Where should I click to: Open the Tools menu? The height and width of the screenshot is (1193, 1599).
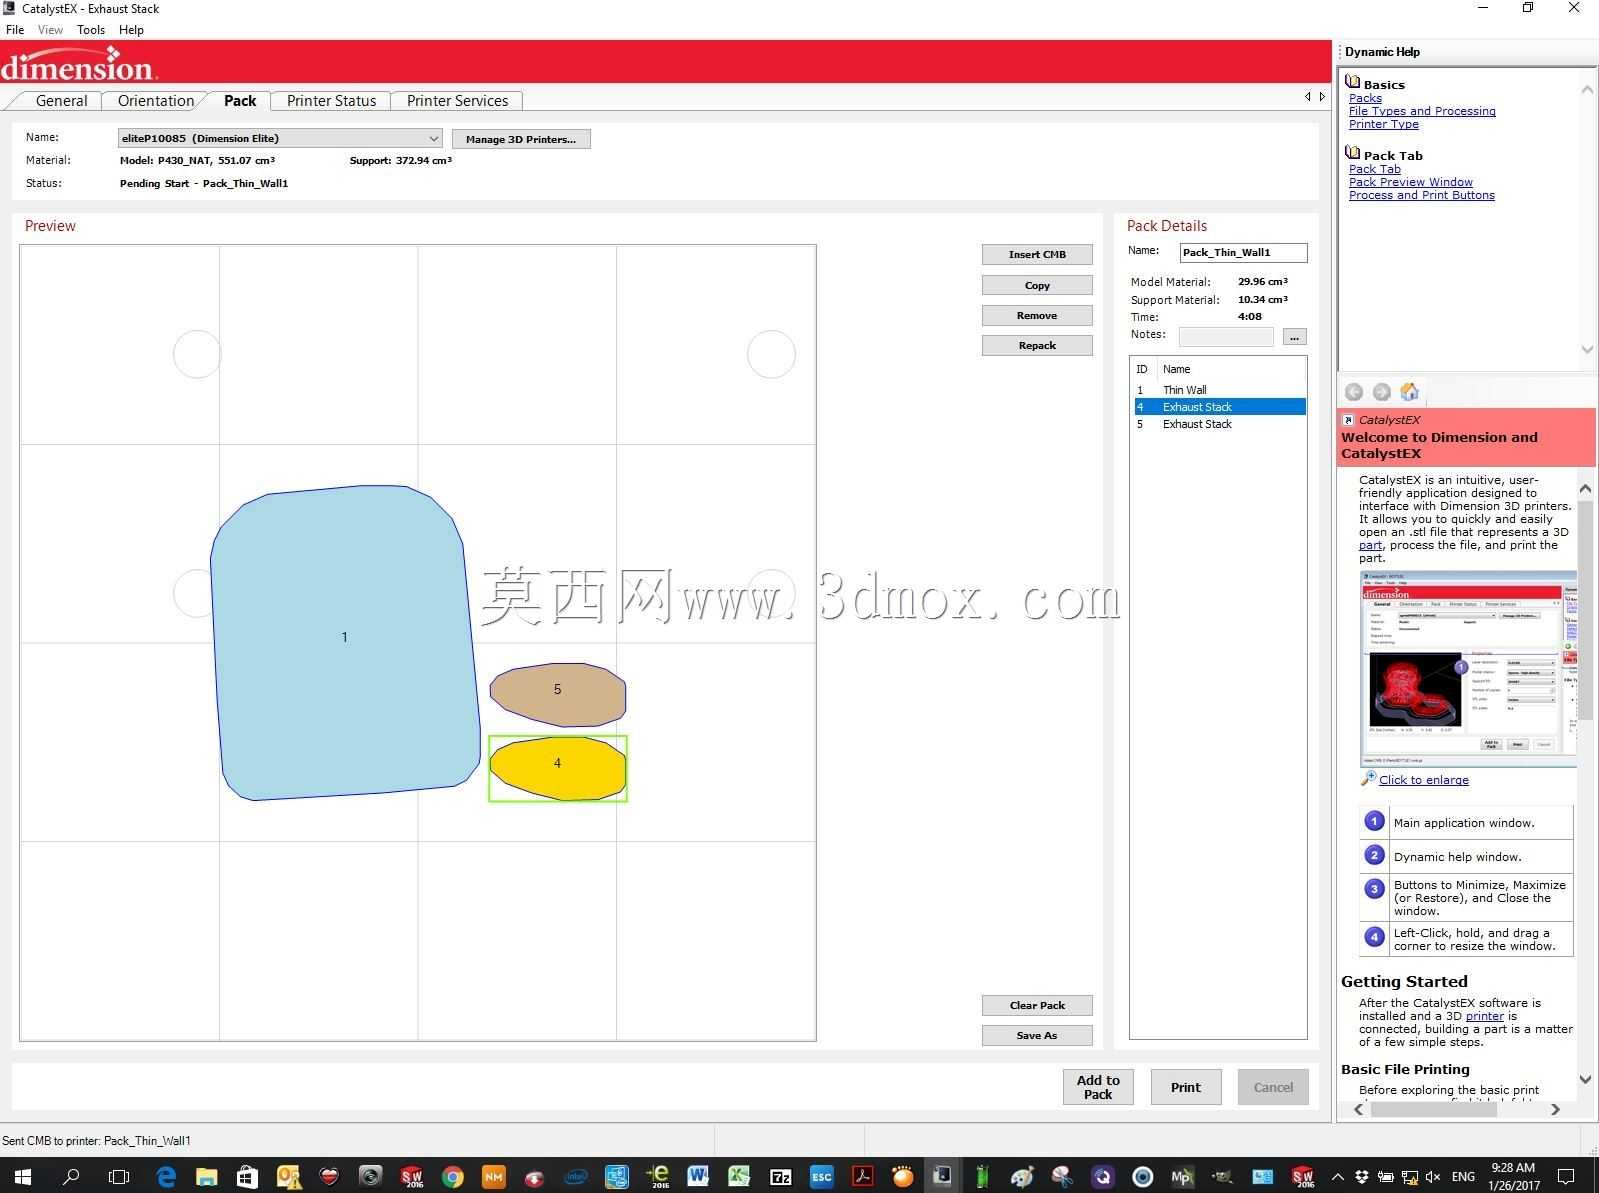[91, 29]
